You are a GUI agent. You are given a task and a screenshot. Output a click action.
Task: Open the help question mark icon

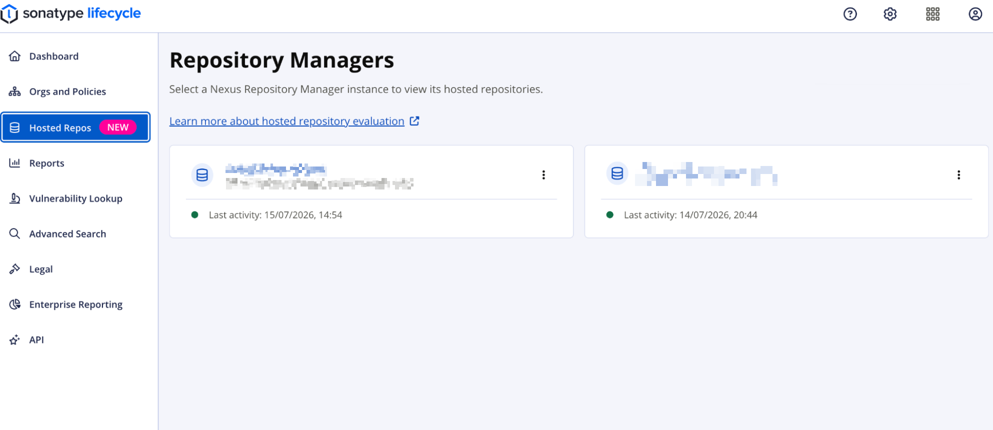point(850,14)
